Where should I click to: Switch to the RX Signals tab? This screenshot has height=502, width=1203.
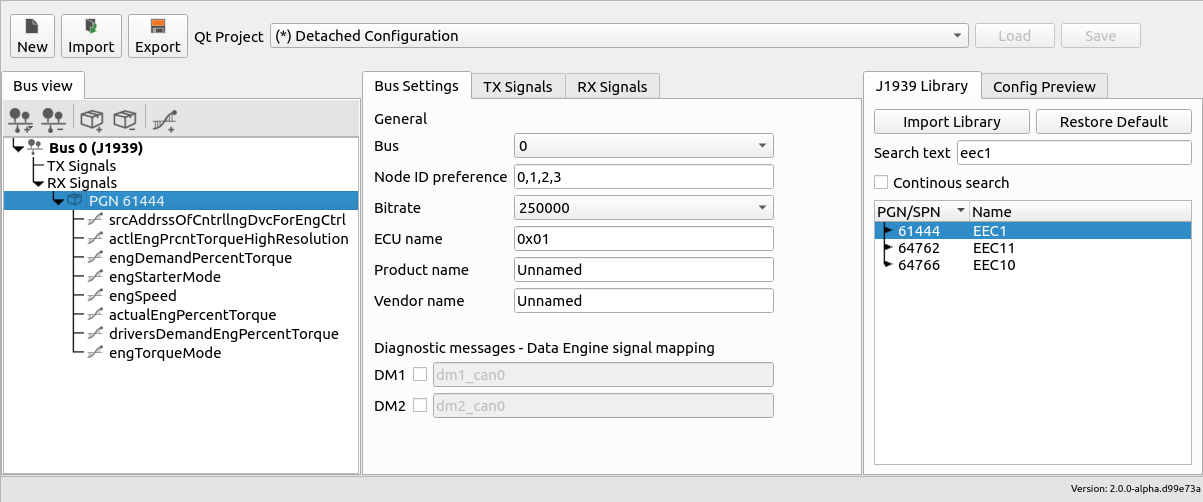click(x=612, y=86)
